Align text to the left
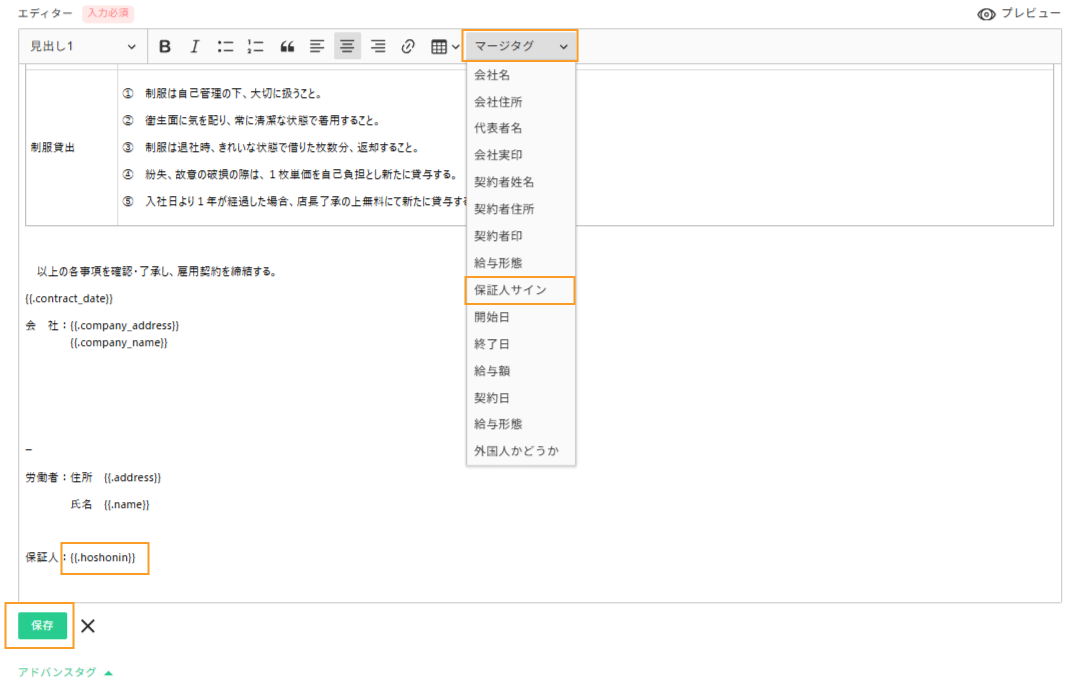 pyautogui.click(x=317, y=46)
